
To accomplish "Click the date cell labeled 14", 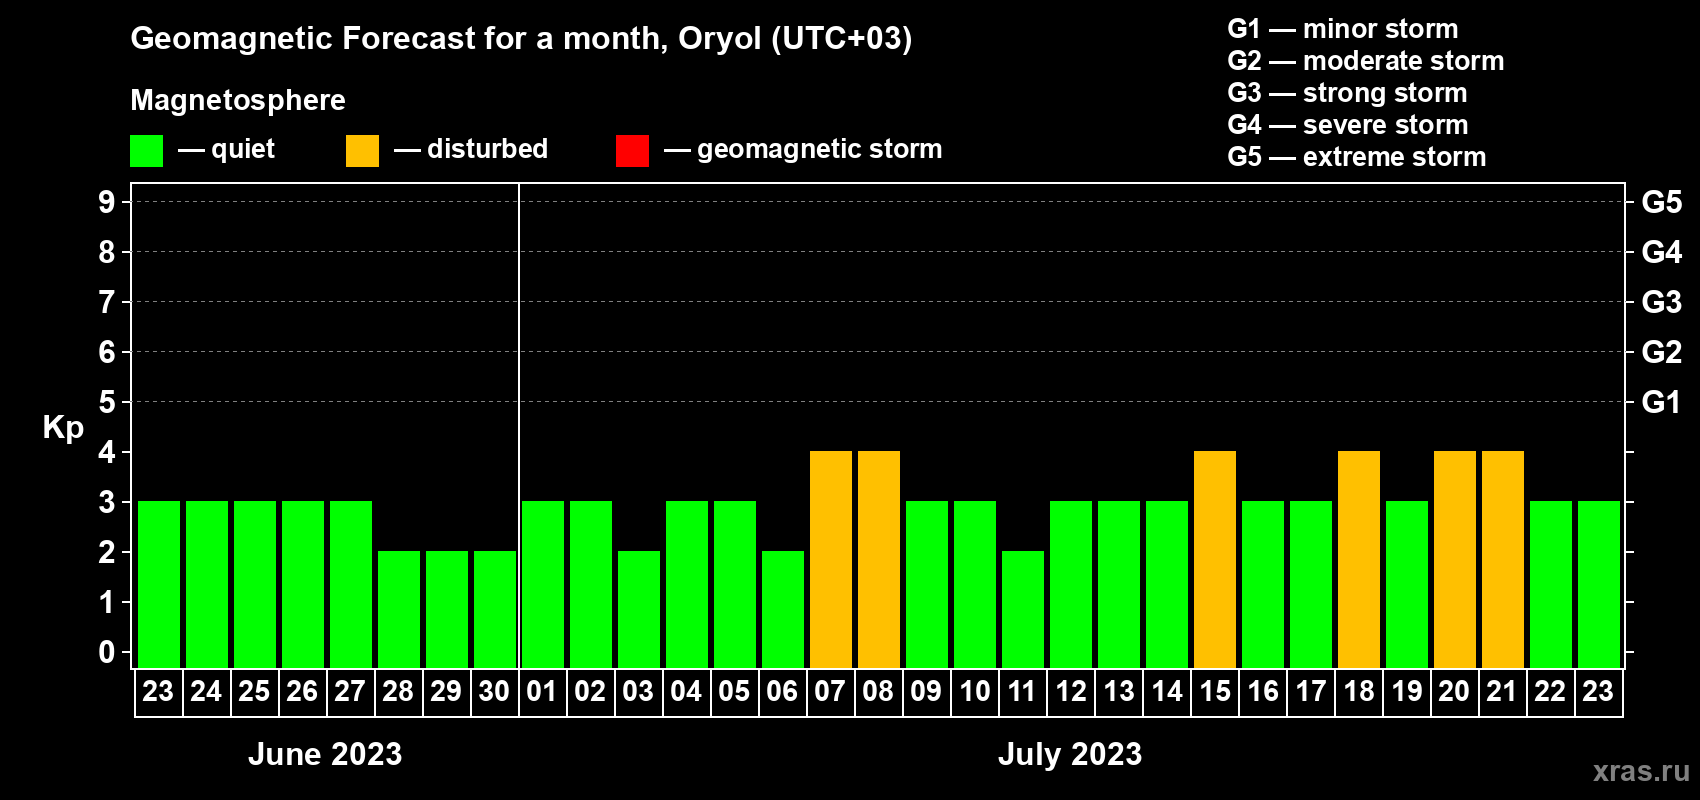I will coord(1167,692).
